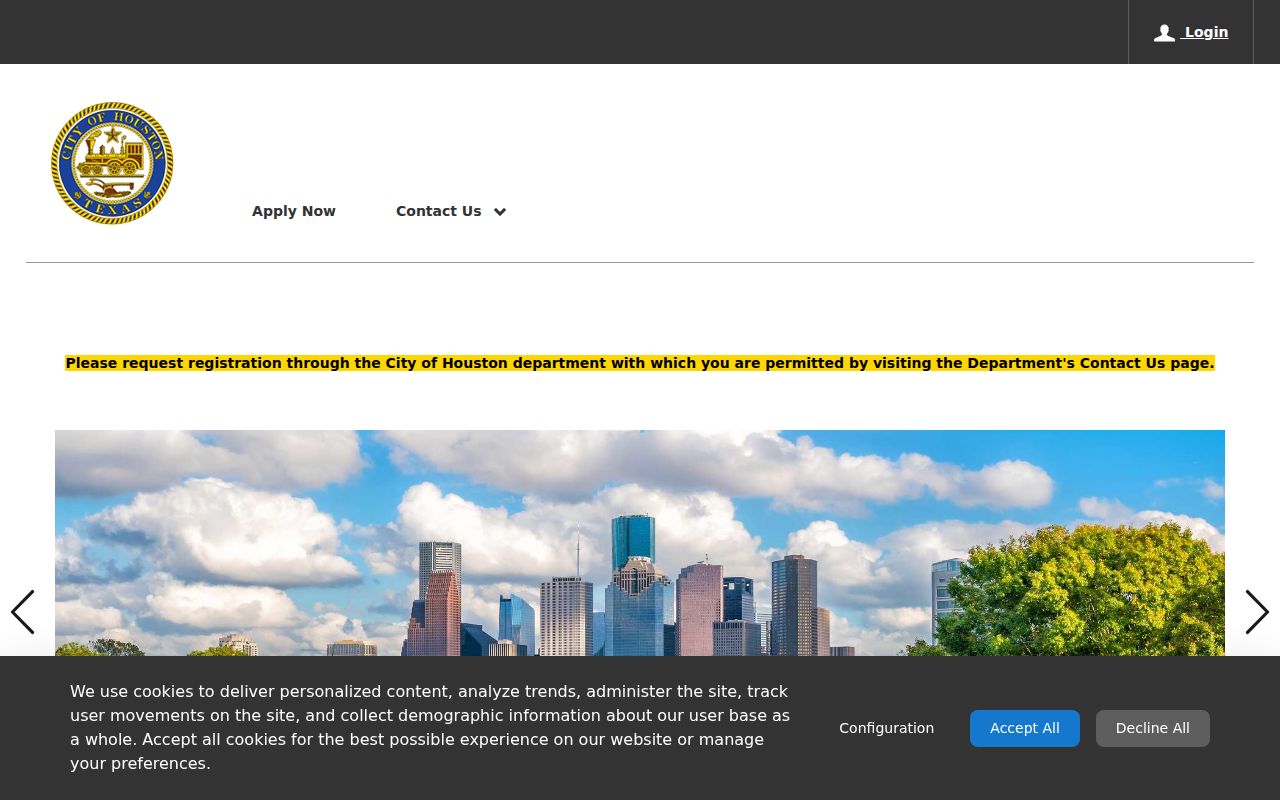Open cookie Configuration settings
Viewport: 1280px width, 800px height.
click(x=887, y=728)
